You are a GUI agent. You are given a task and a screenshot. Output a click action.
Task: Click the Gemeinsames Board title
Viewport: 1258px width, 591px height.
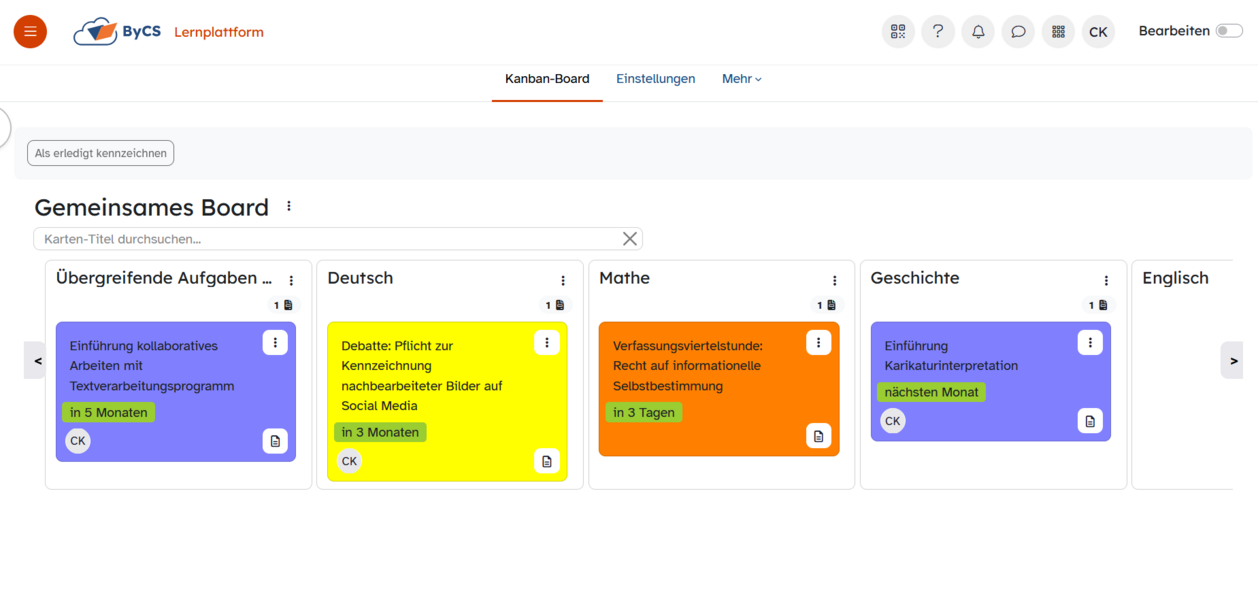coord(152,207)
